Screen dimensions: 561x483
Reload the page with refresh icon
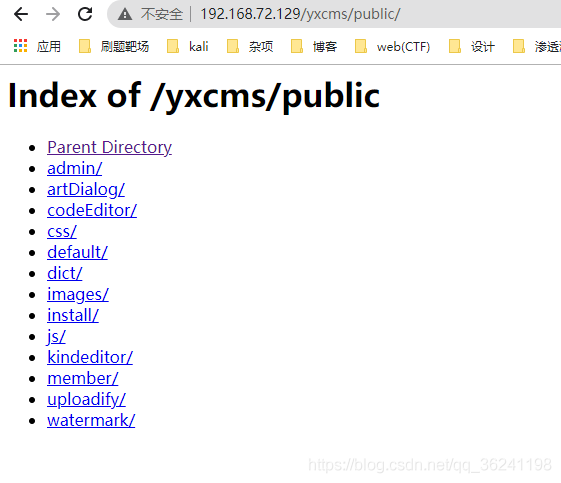click(85, 14)
